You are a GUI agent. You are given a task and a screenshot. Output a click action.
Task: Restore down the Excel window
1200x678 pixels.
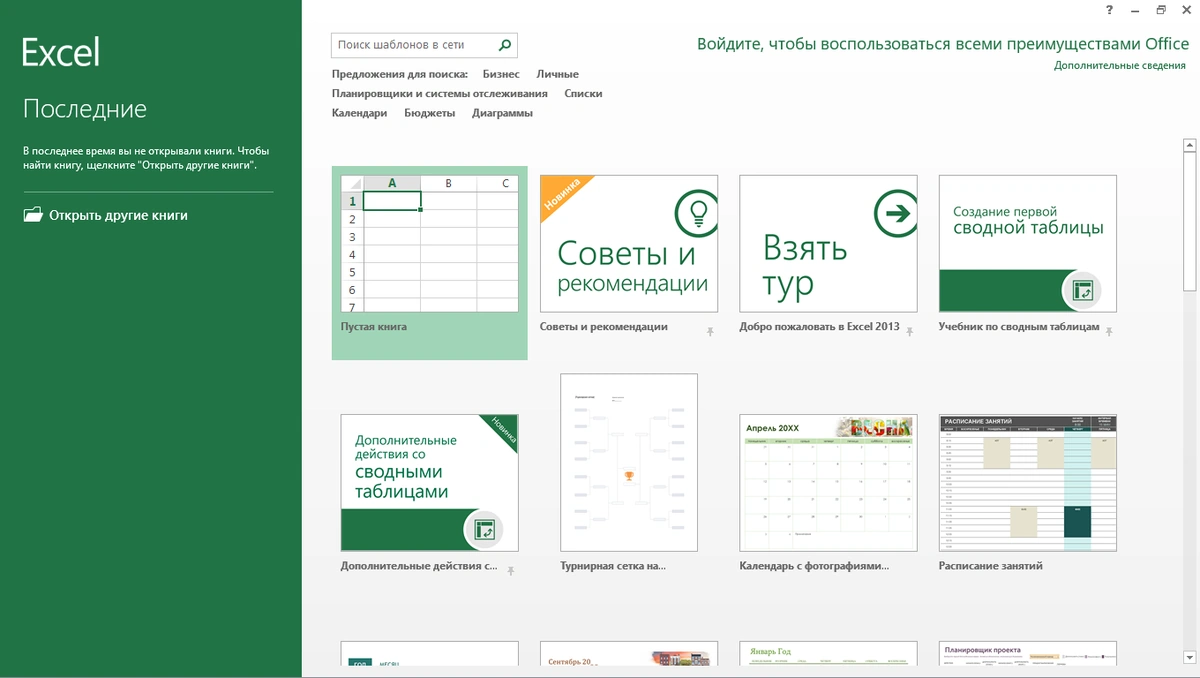pos(1161,10)
